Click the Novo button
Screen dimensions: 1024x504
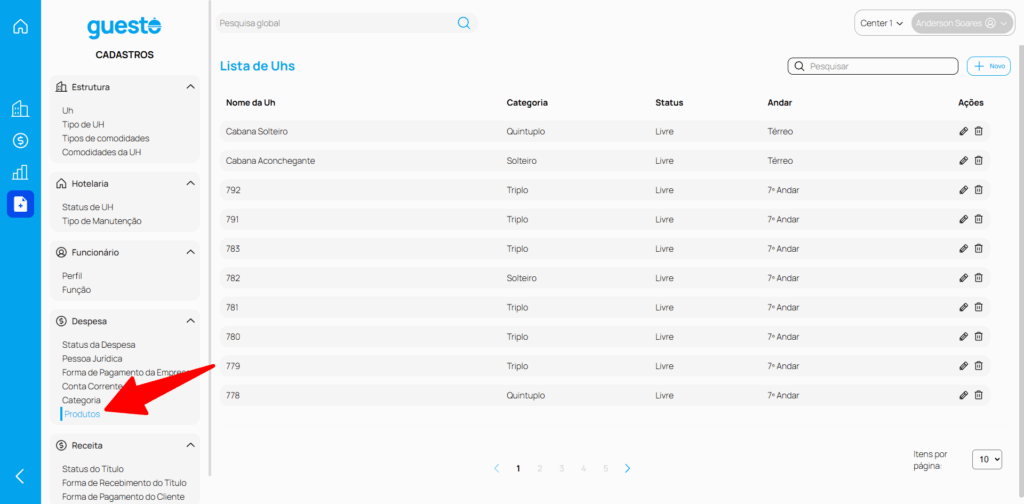coord(989,66)
